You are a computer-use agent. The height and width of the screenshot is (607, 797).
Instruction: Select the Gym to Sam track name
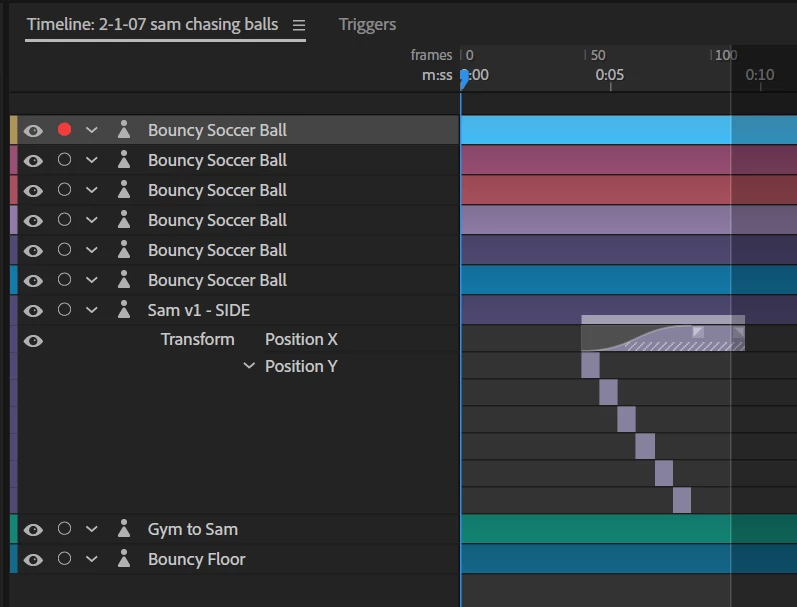[193, 529]
